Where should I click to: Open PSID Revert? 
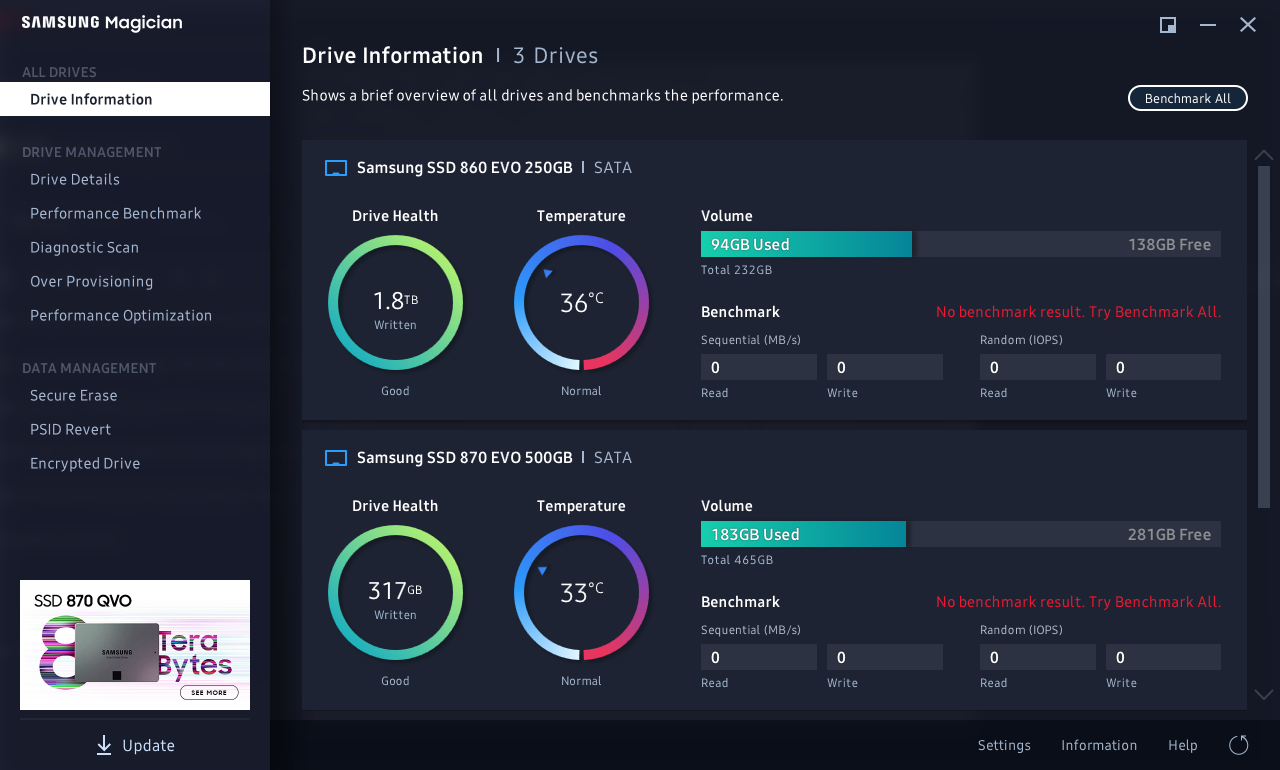coord(71,430)
